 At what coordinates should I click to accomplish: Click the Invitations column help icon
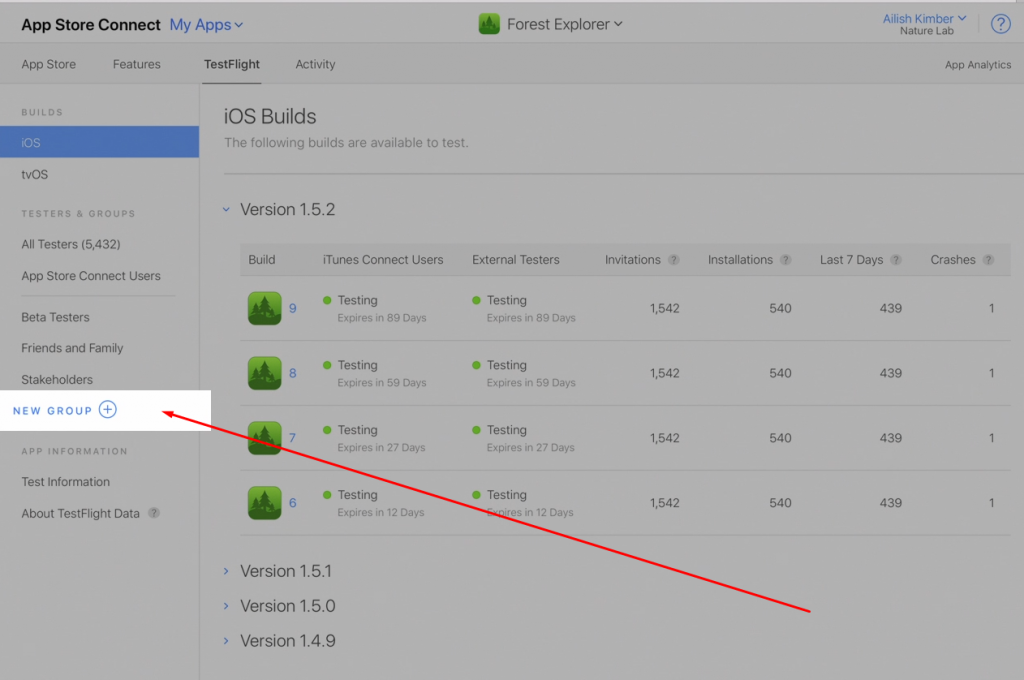coord(674,260)
